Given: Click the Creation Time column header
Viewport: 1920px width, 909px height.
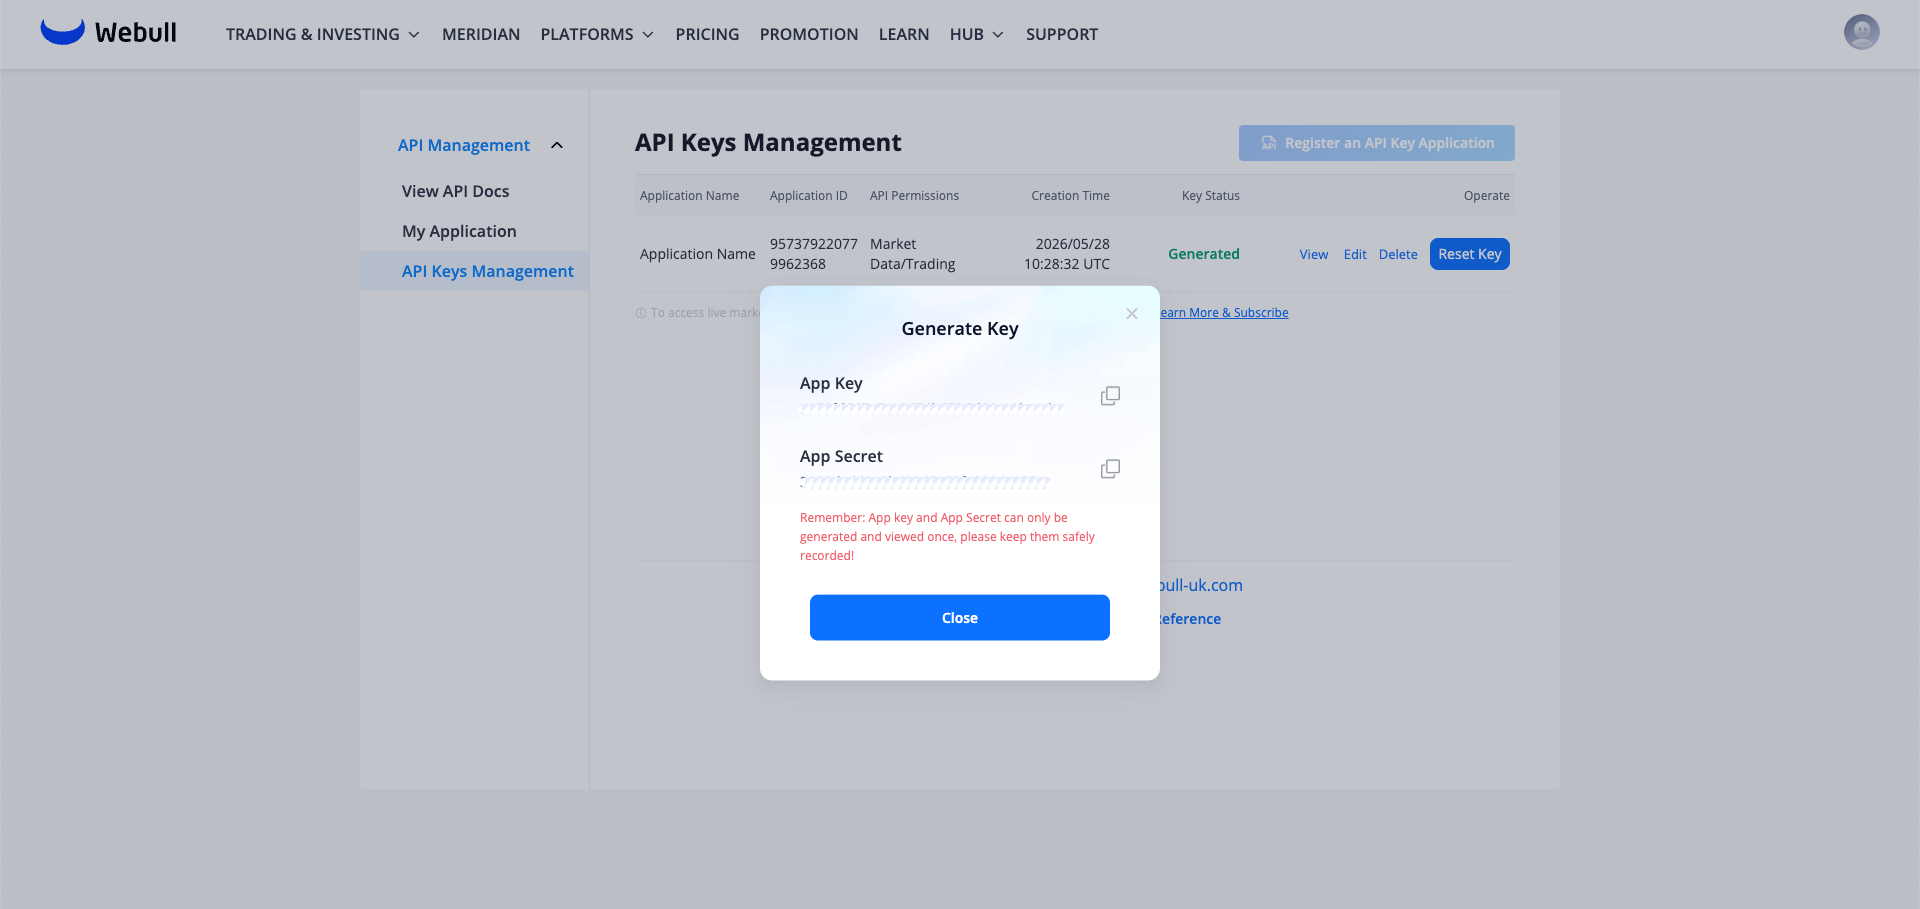Looking at the screenshot, I should point(1070,196).
